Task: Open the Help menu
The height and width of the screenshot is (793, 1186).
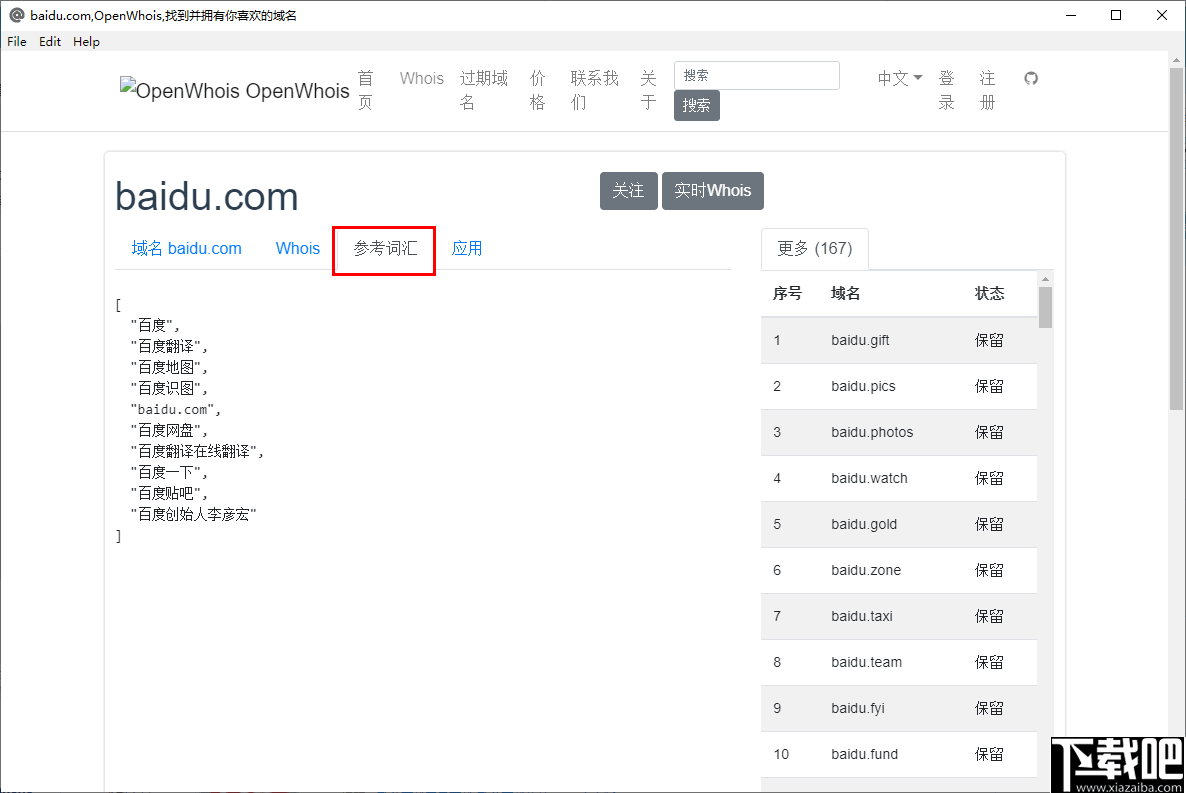Action: tap(86, 41)
